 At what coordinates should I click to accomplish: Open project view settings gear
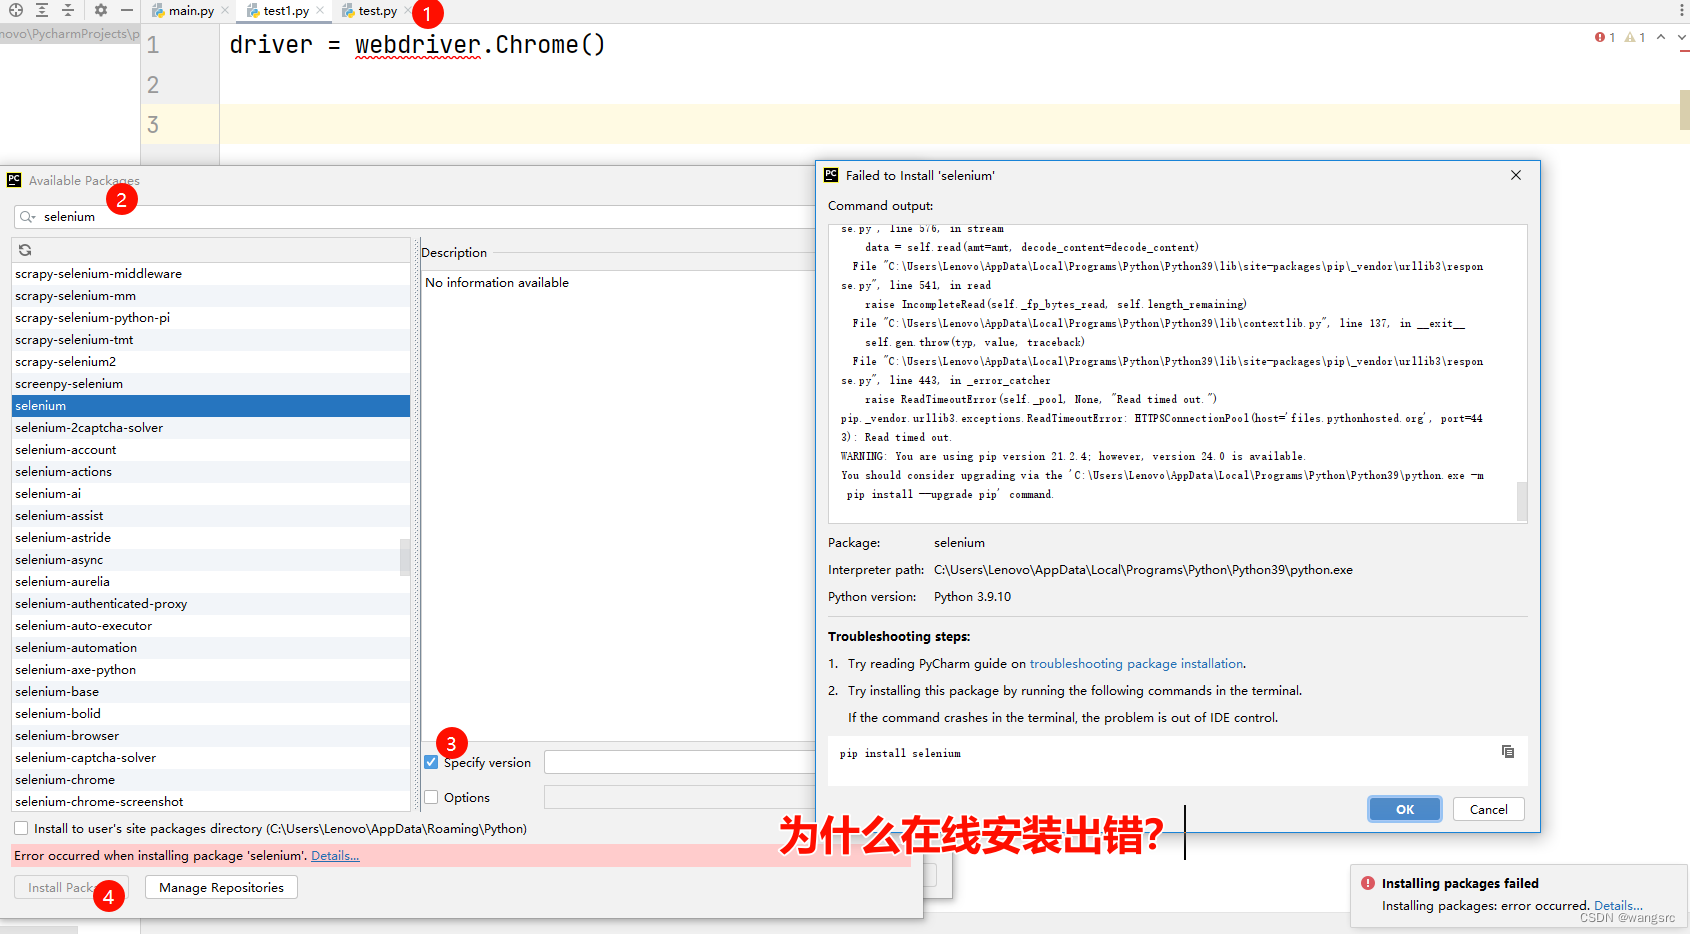[x=101, y=10]
